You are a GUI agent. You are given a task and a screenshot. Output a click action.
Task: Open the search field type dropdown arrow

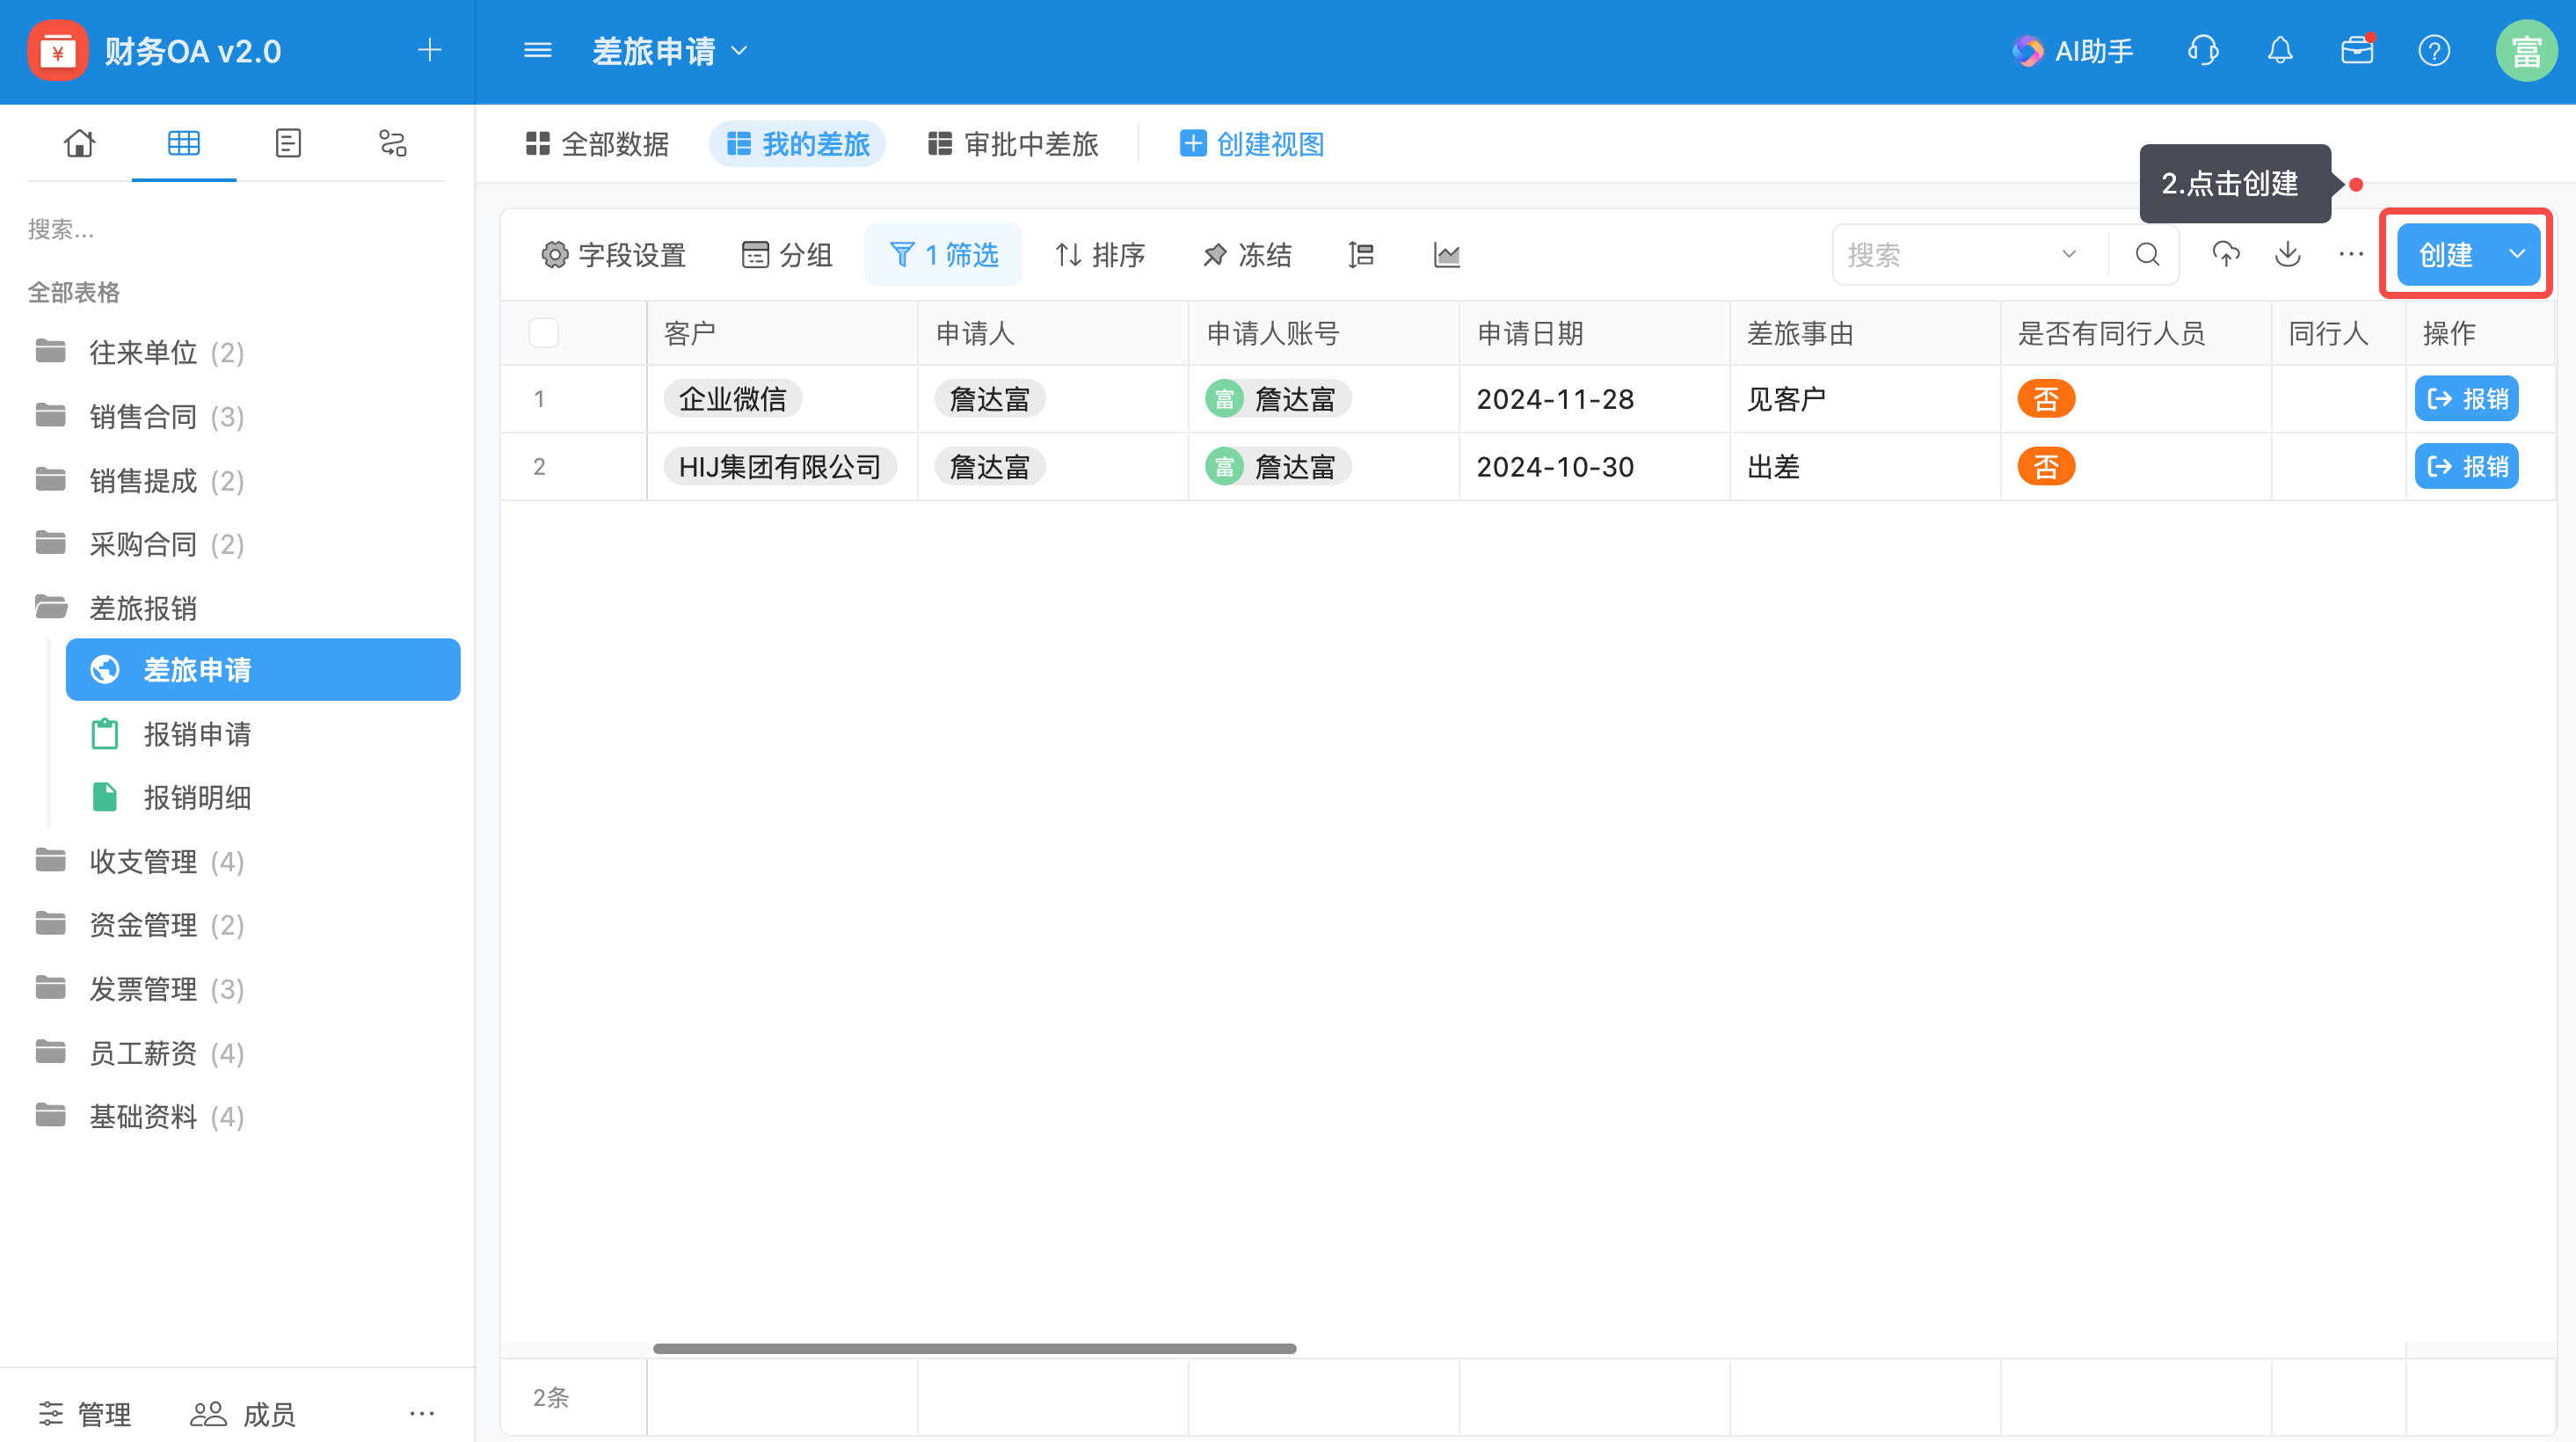point(2069,255)
